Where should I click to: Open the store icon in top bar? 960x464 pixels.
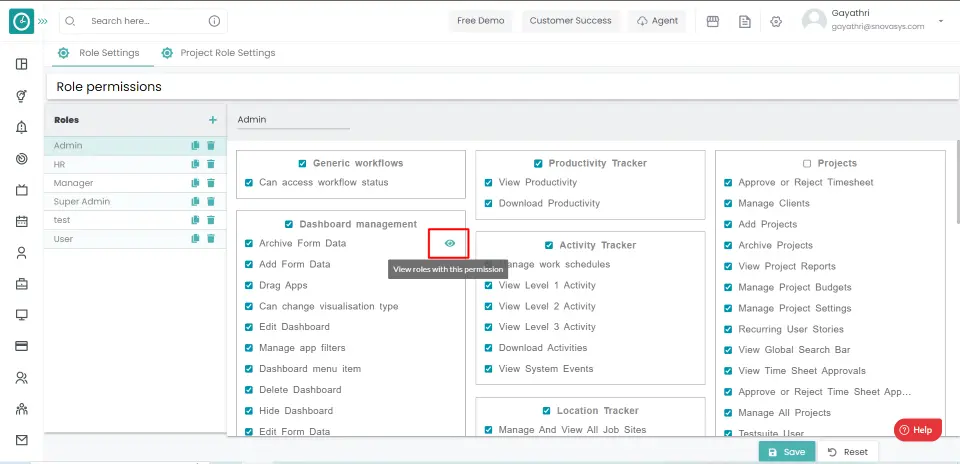[713, 21]
